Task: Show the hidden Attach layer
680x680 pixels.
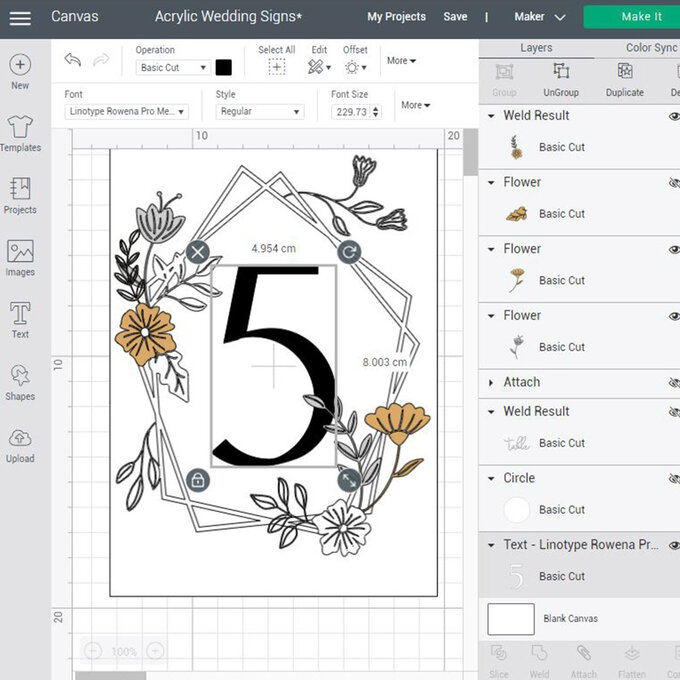Action: point(673,383)
